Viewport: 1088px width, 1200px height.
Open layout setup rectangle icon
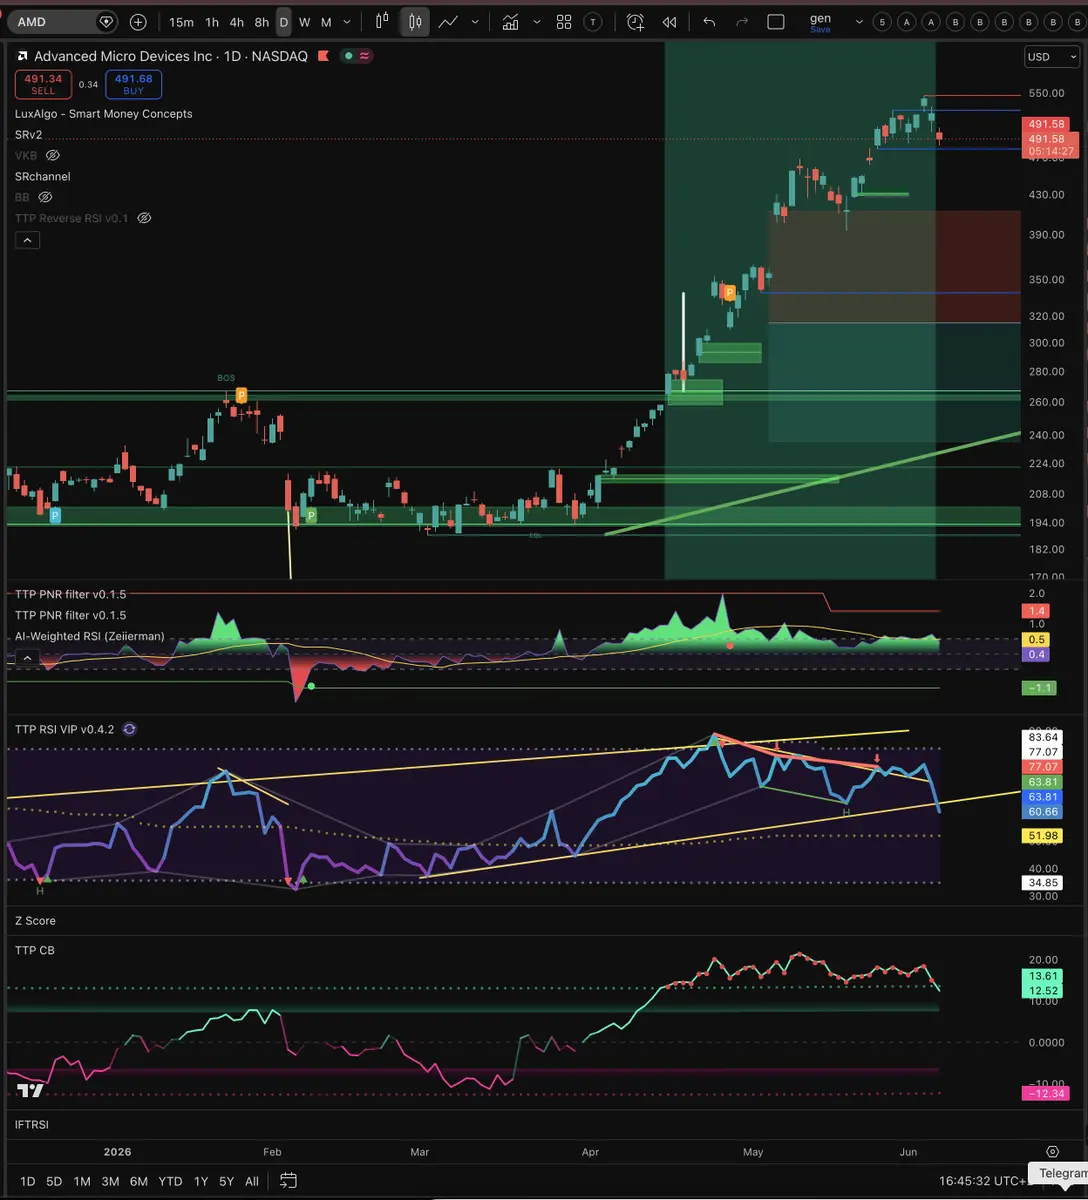tap(776, 21)
